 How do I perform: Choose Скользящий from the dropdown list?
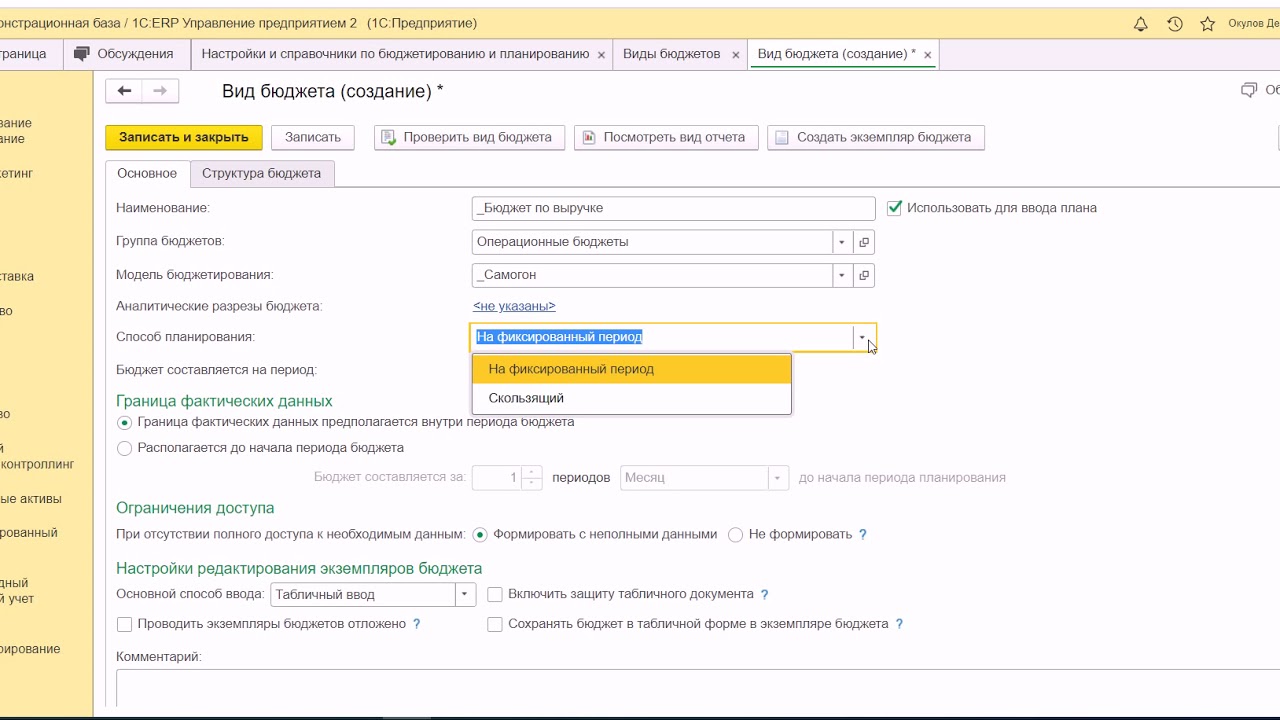526,398
